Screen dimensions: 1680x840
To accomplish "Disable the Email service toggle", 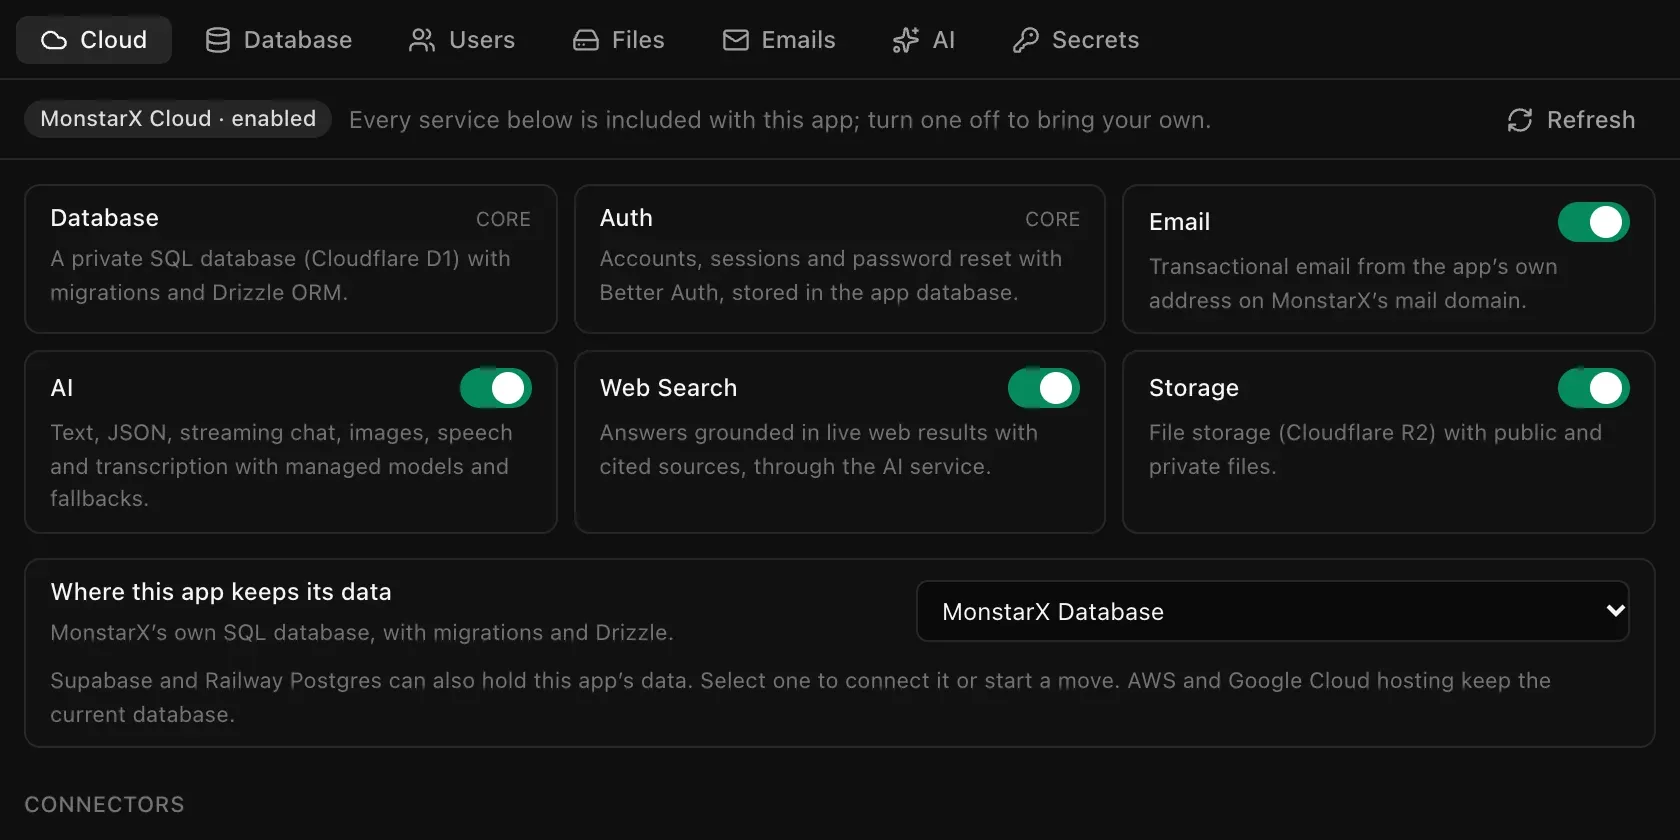I will pyautogui.click(x=1594, y=222).
